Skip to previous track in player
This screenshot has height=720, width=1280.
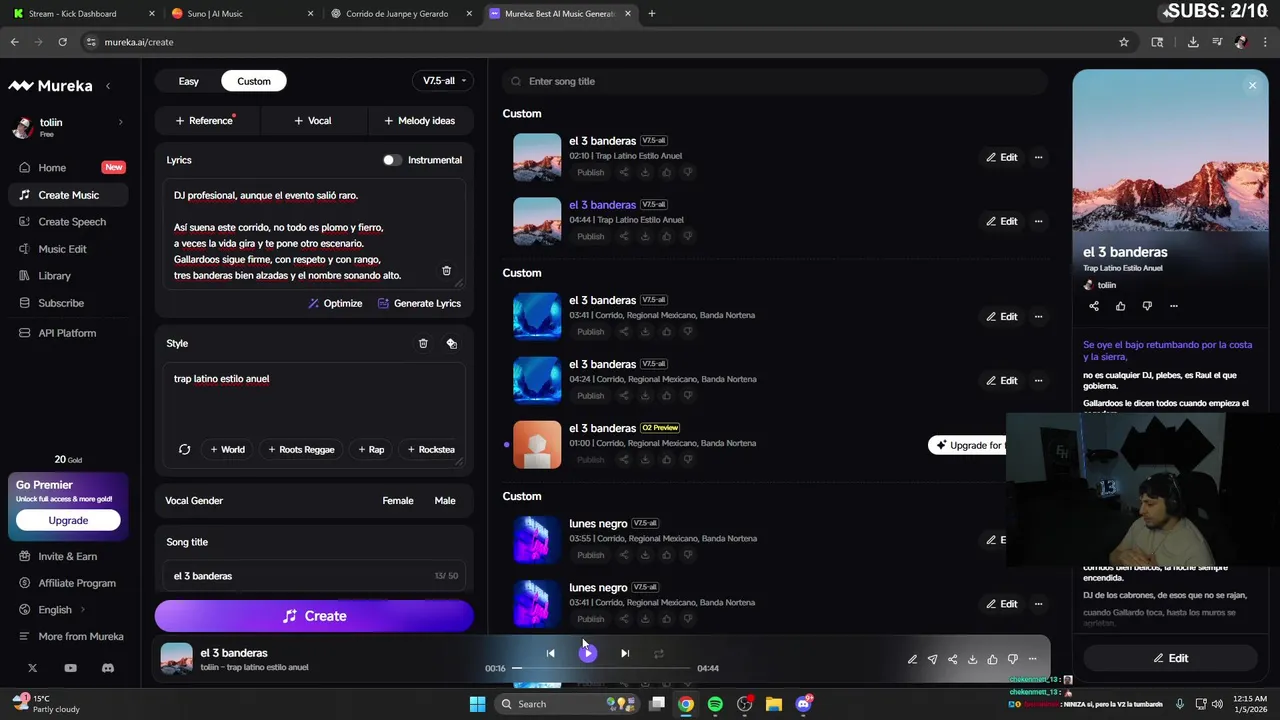(x=550, y=653)
